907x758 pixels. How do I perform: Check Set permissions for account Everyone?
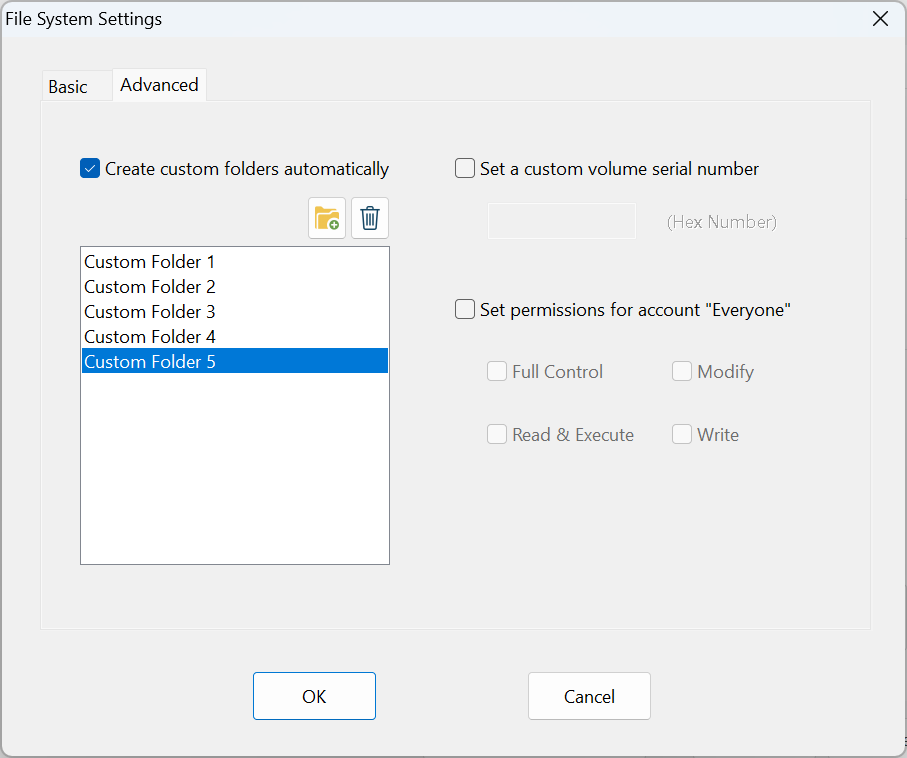click(464, 310)
